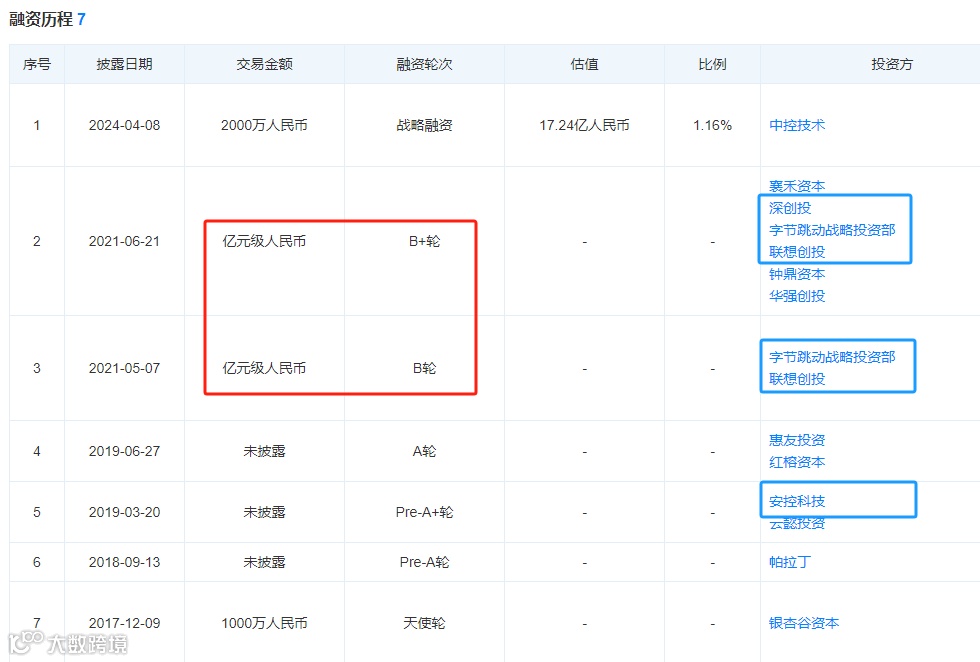Click the Pre-A+轮 round cell
This screenshot has height=662, width=980.
[x=424, y=513]
